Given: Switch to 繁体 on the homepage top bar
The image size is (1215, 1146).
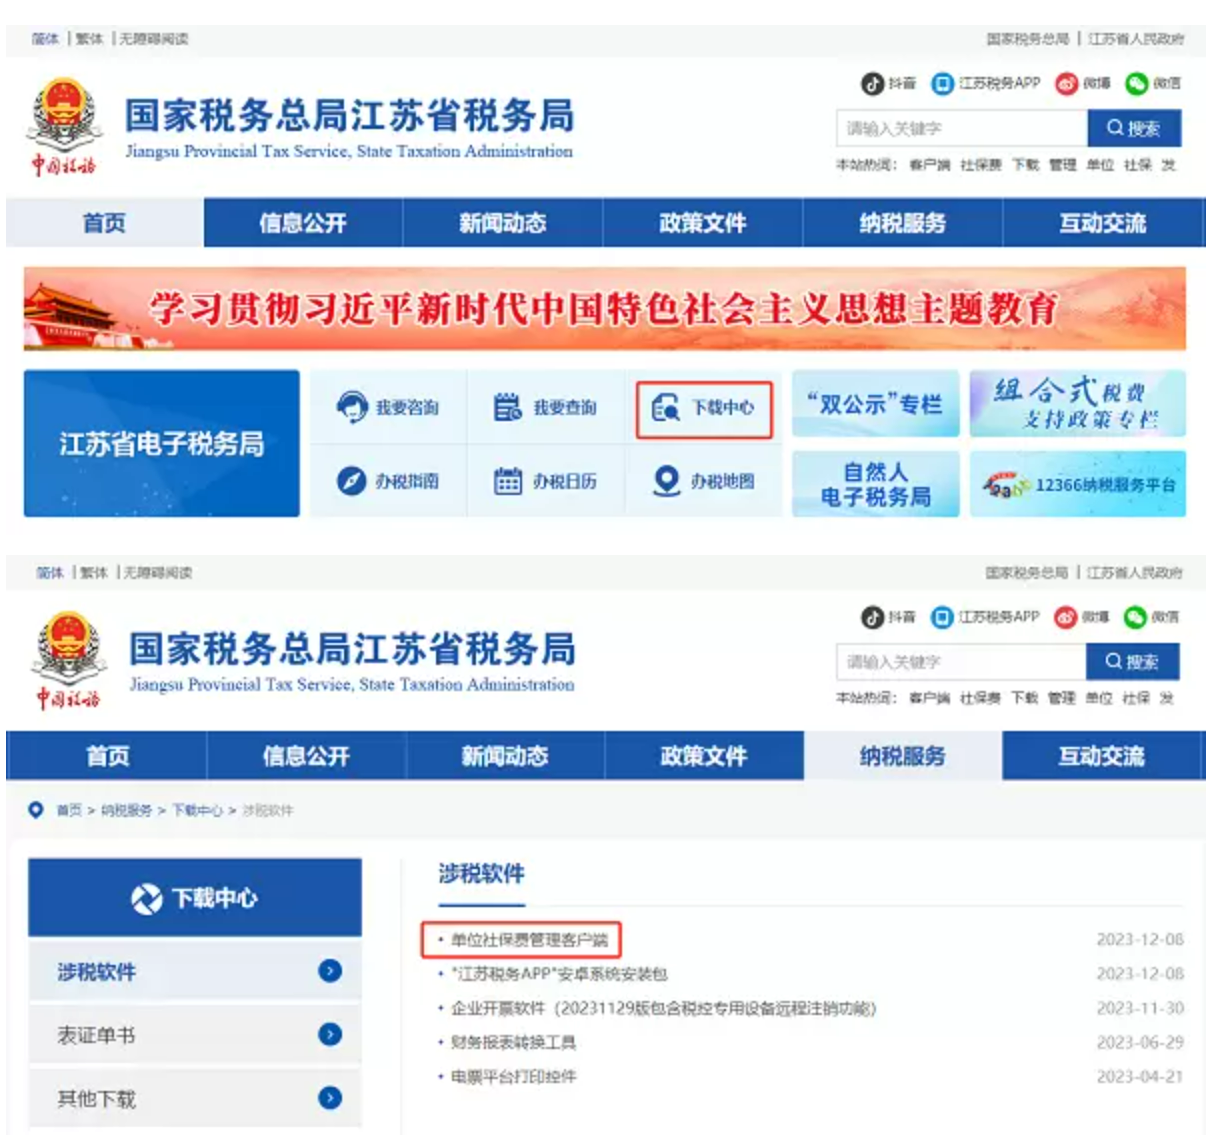Looking at the screenshot, I should coord(89,39).
